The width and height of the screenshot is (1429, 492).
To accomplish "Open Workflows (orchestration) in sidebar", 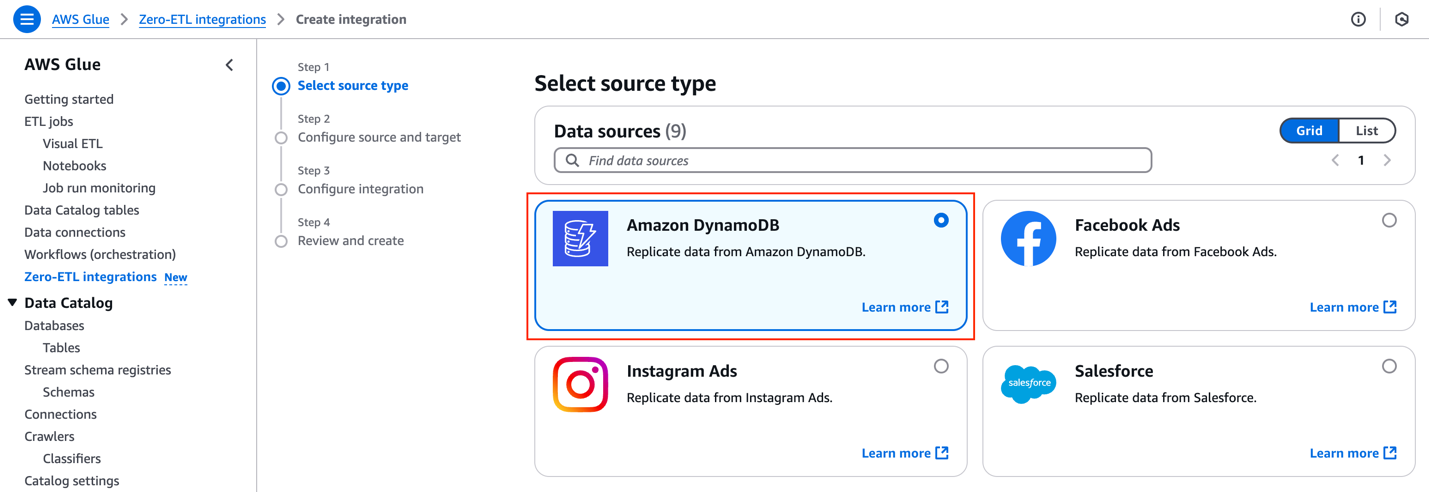I will coord(100,254).
